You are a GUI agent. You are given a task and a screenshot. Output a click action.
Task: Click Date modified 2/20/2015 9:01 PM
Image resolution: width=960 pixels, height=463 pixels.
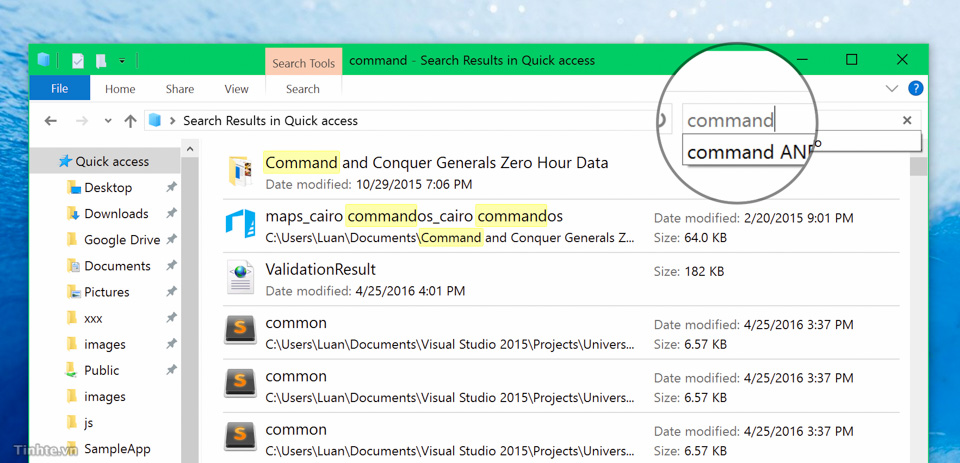coord(753,218)
